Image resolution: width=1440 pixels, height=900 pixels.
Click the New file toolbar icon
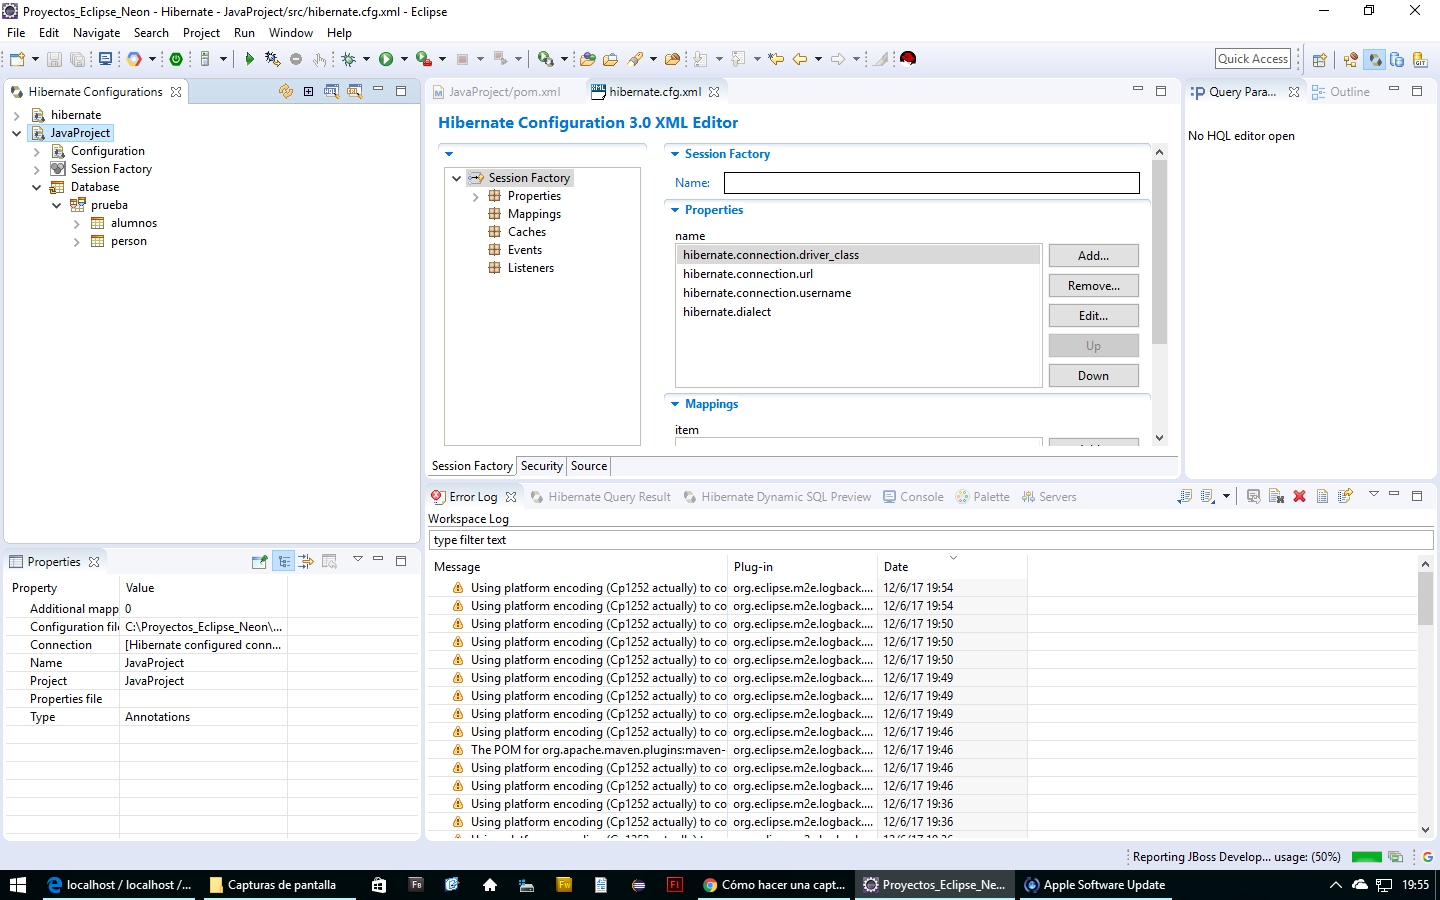pyautogui.click(x=17, y=59)
